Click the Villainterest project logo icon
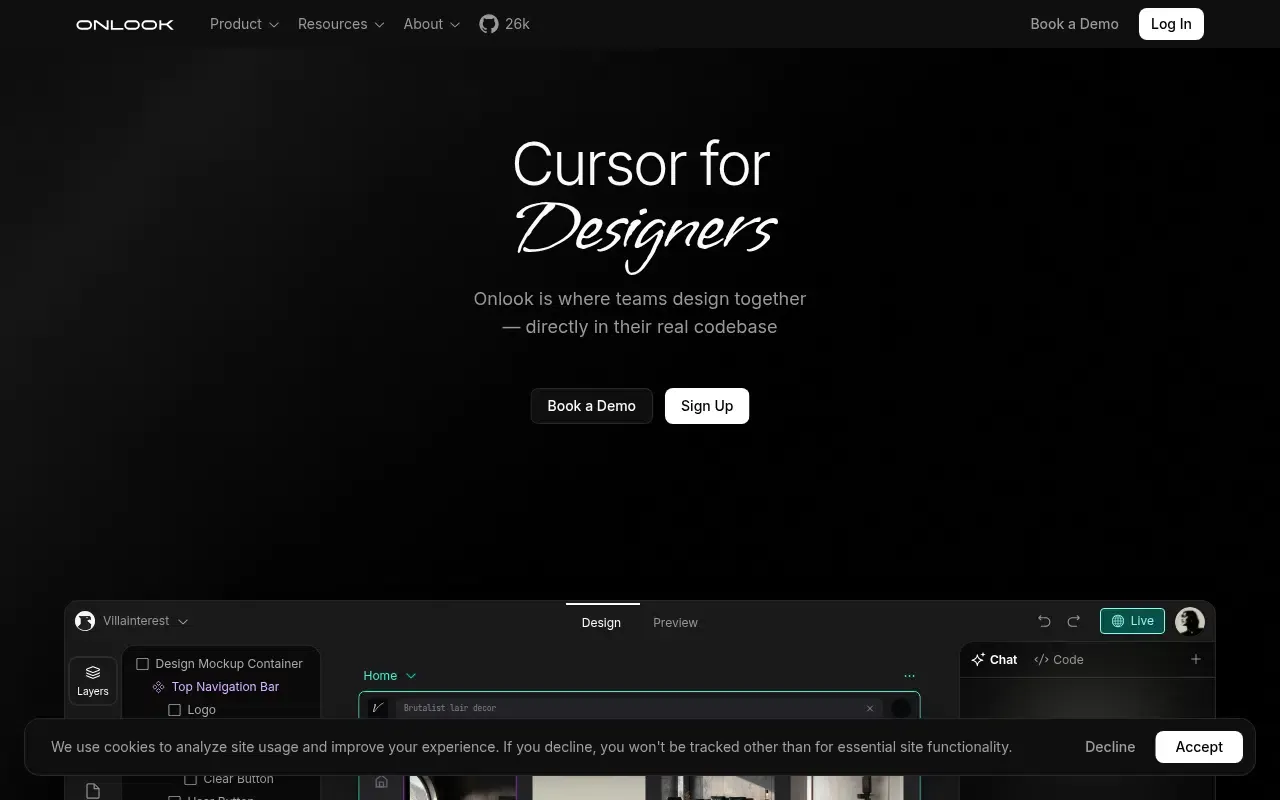Screen dimensions: 1280x800 click(85, 621)
